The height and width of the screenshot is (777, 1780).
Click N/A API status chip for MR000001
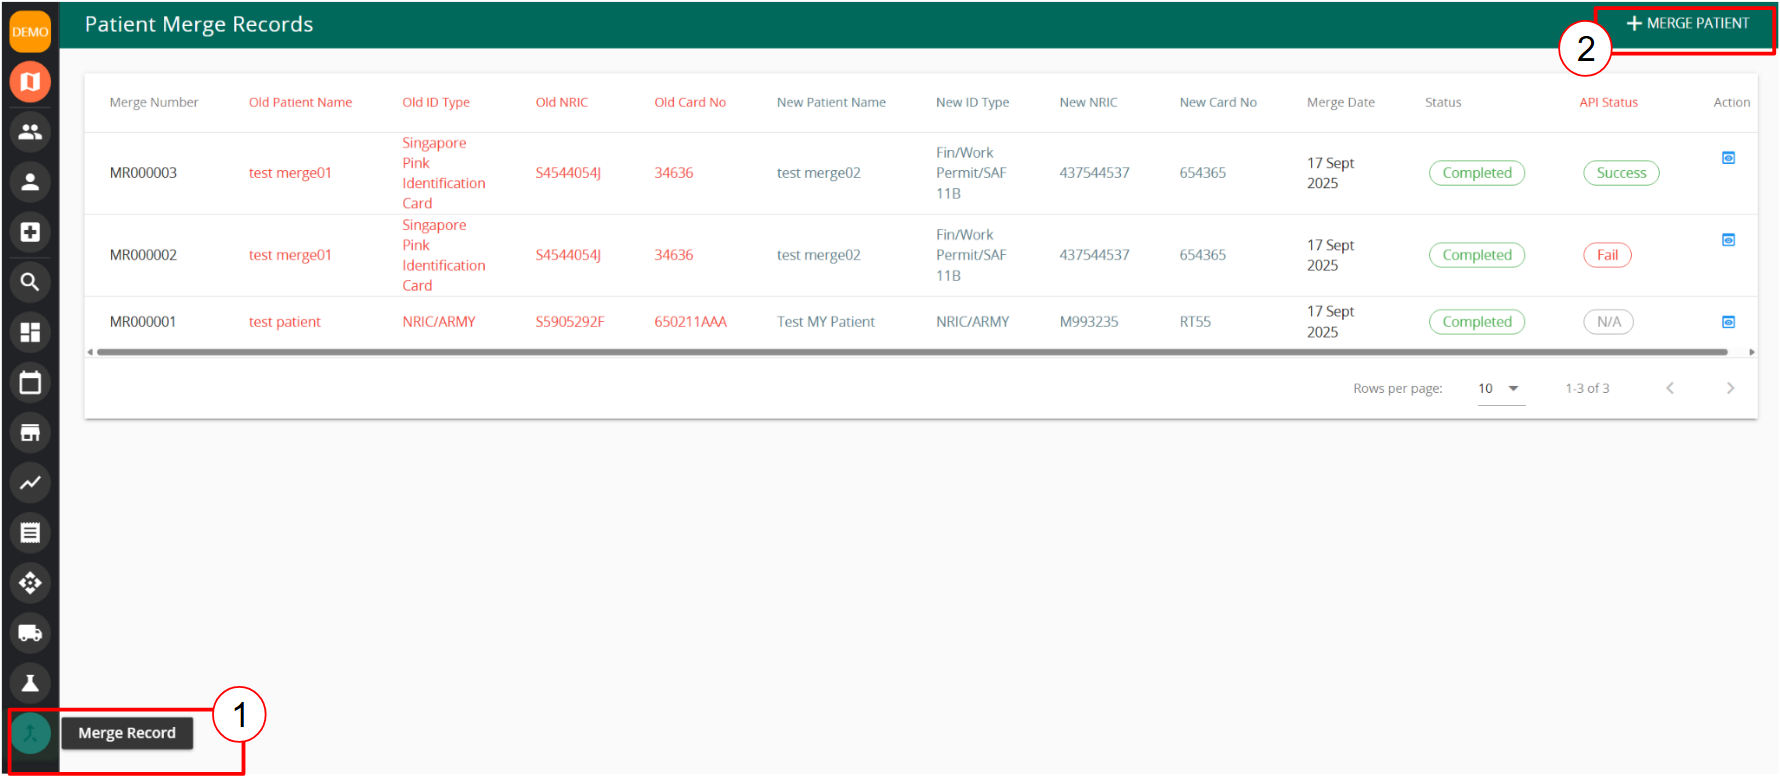(1608, 322)
